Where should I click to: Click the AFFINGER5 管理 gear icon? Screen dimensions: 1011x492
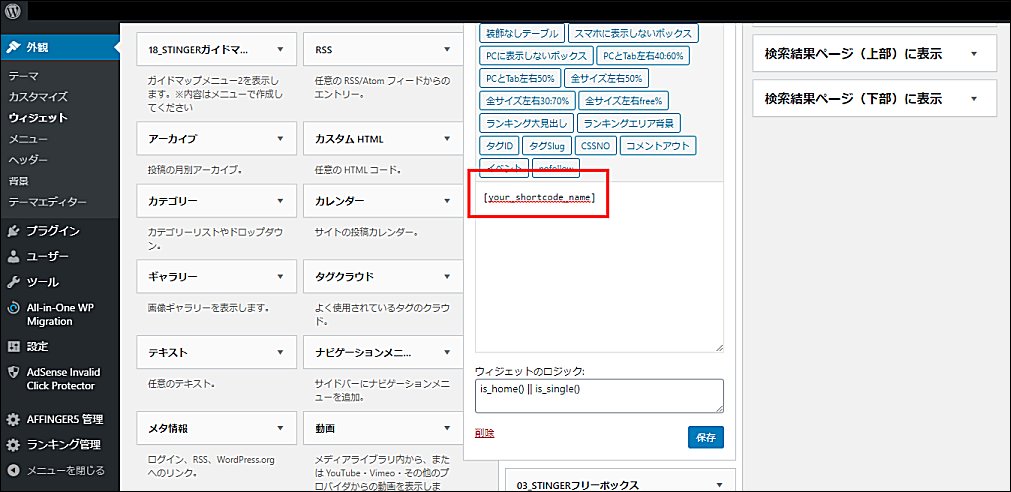14,420
